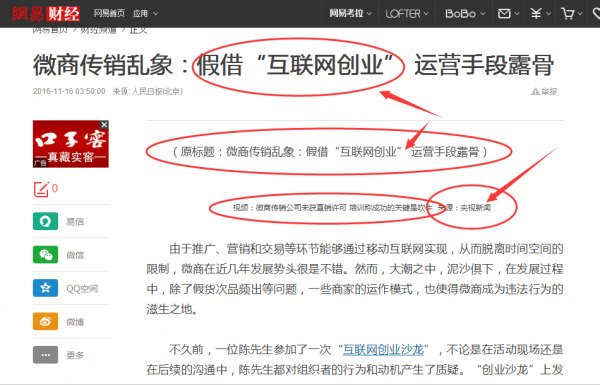
Task: Close the 口子窖 advertisement
Action: (x=104, y=125)
